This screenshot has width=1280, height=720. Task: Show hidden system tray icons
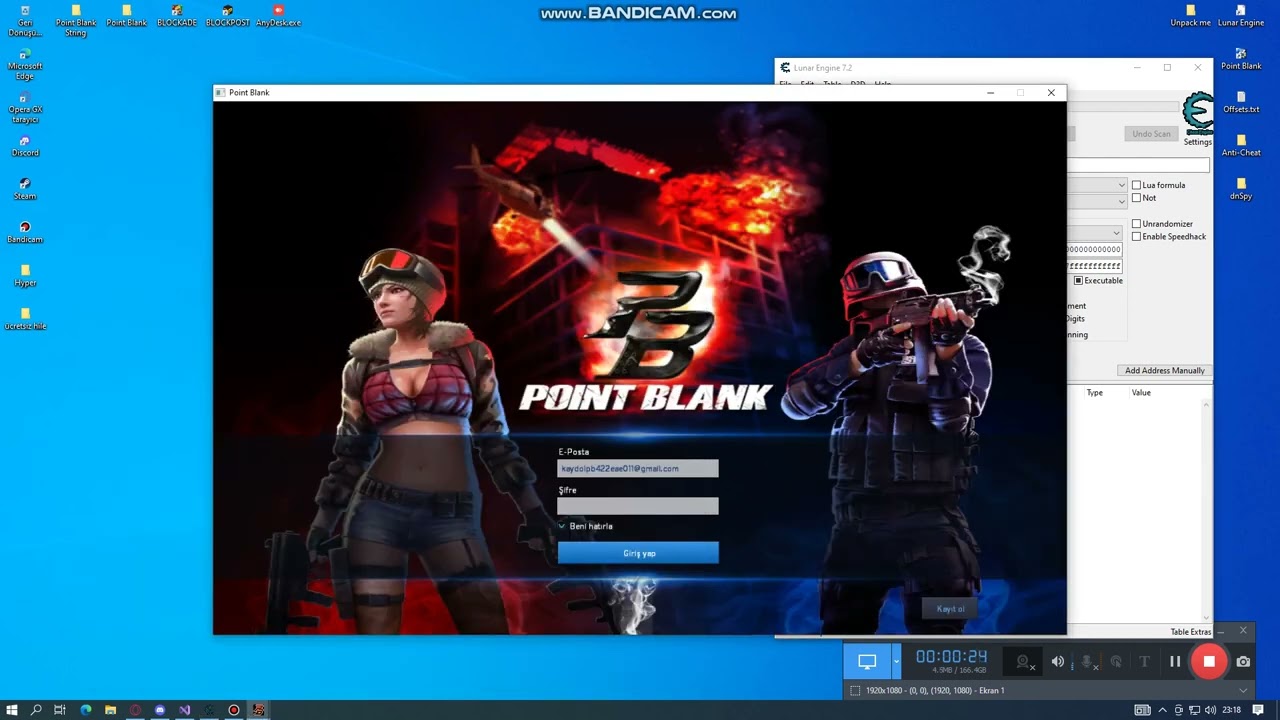[1162, 710]
